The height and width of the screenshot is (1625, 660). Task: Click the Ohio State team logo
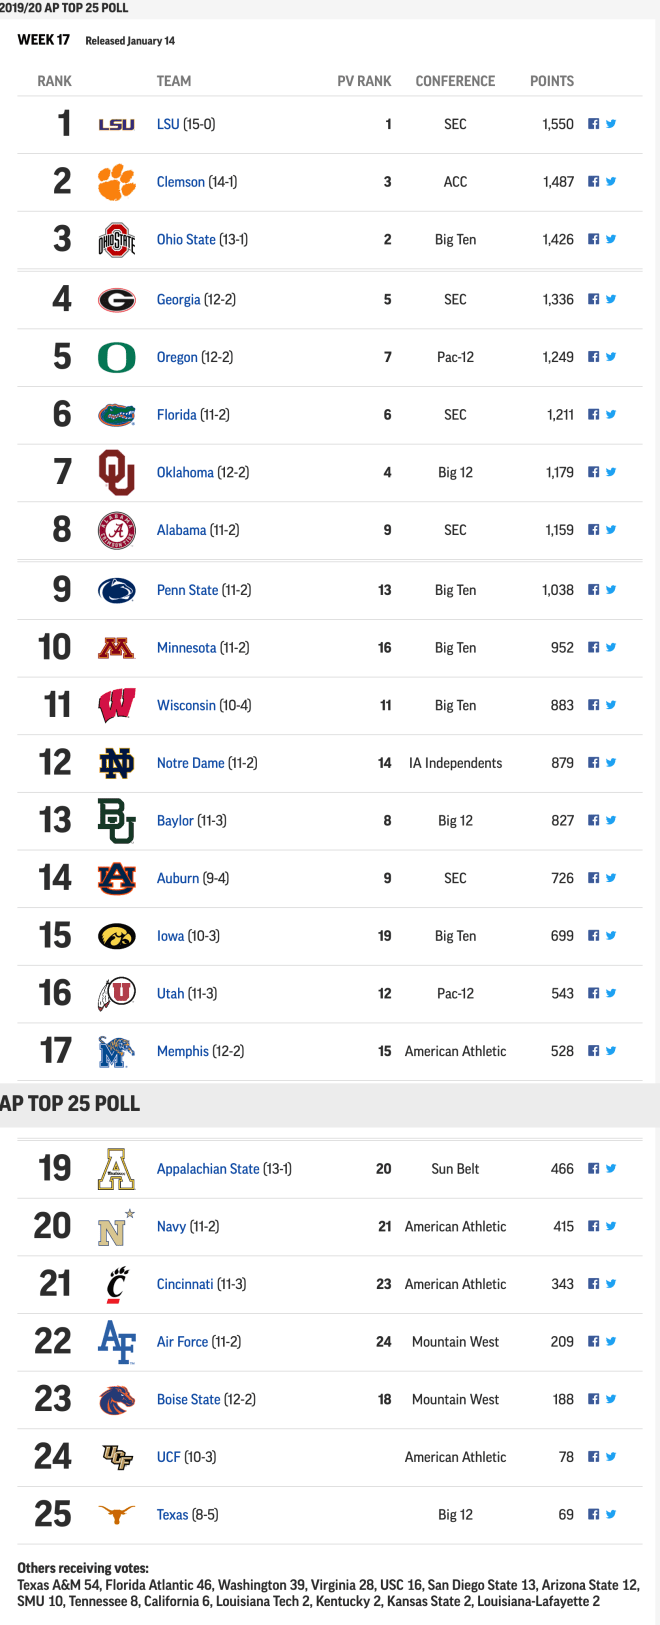[116, 240]
